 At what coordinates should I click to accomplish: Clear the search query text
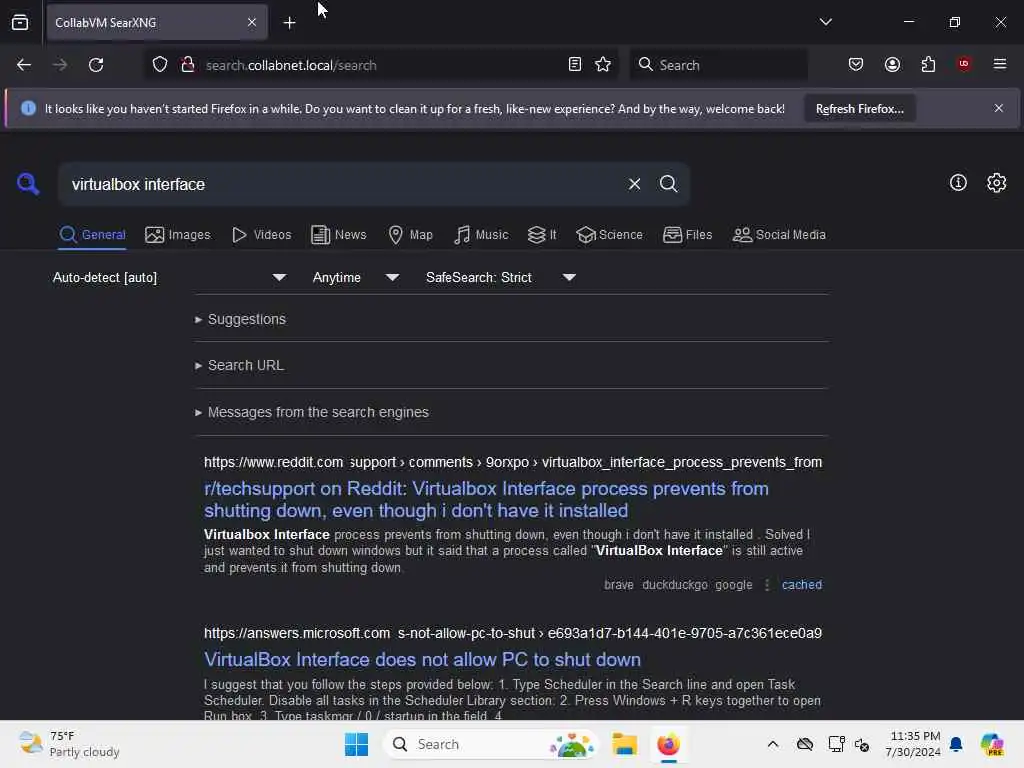[x=634, y=184]
